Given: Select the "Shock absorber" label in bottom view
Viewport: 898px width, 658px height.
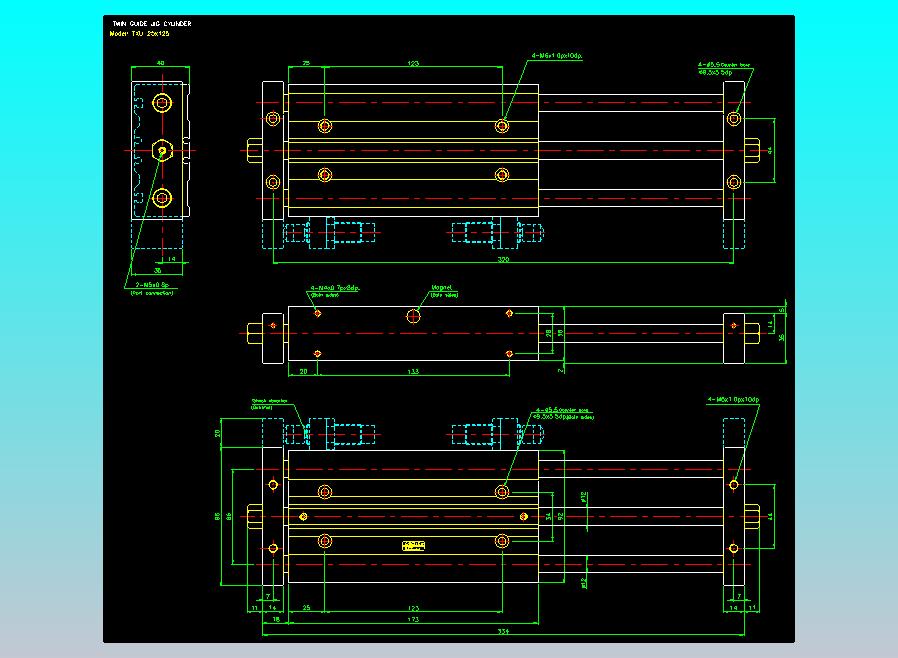Looking at the screenshot, I should click(x=267, y=400).
